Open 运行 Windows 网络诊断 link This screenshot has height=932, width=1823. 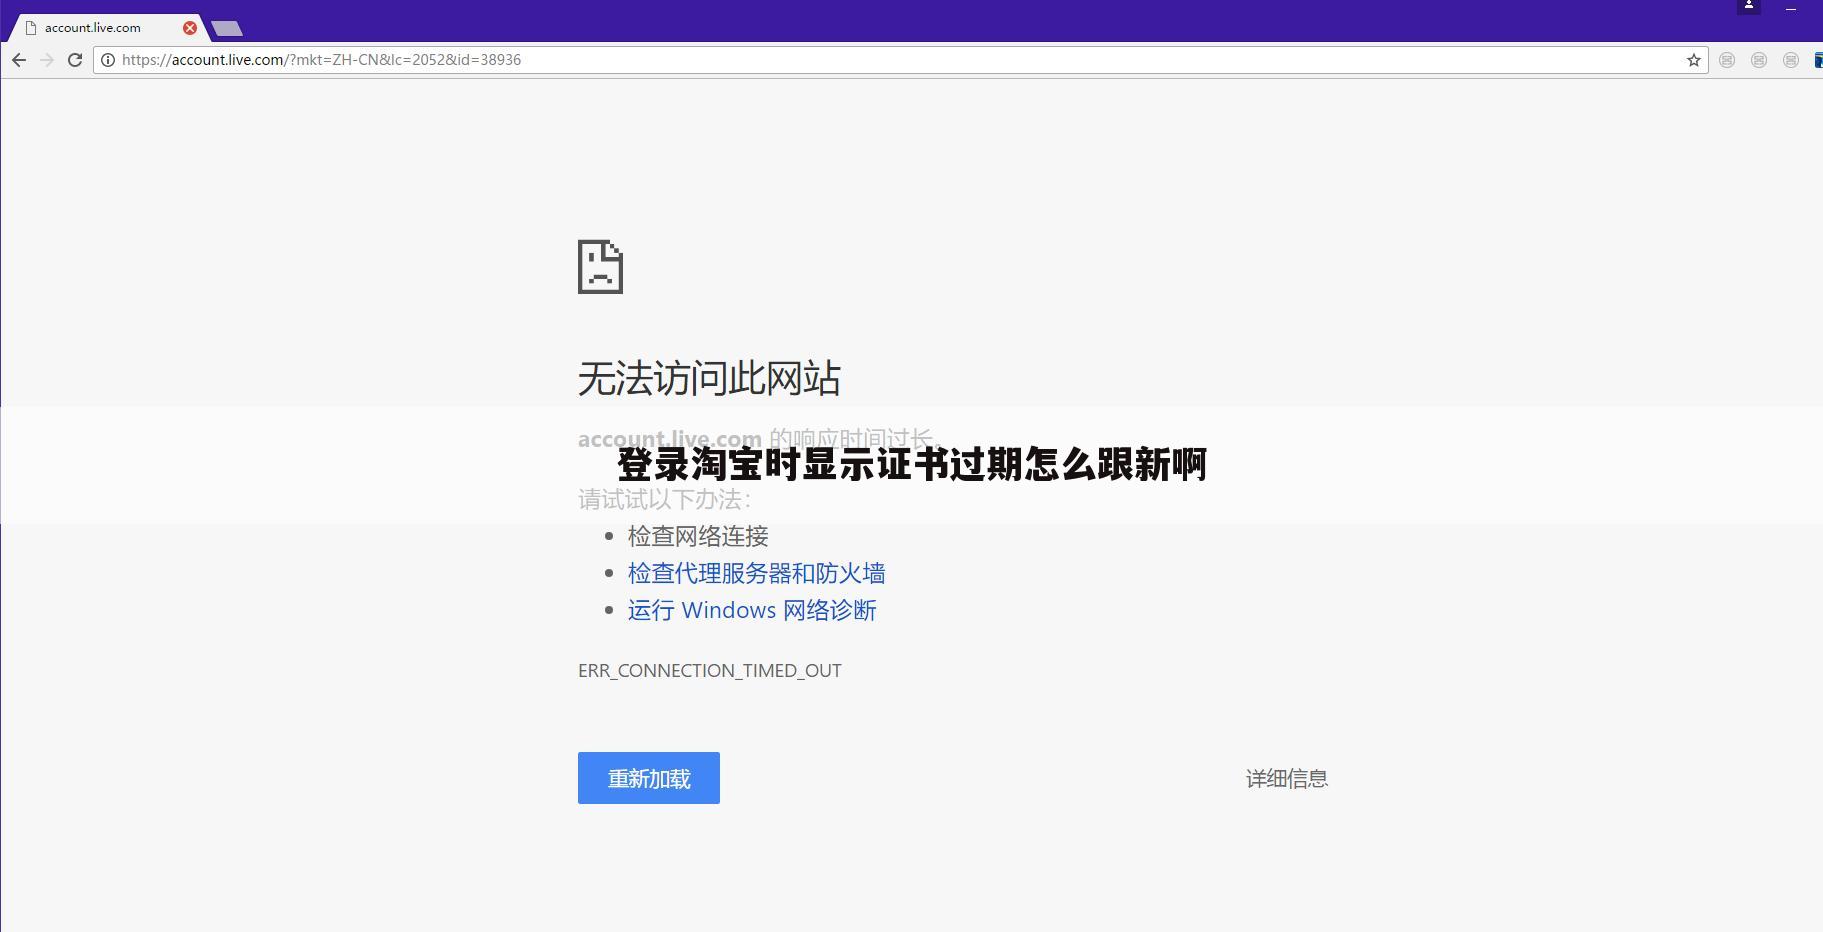(752, 610)
